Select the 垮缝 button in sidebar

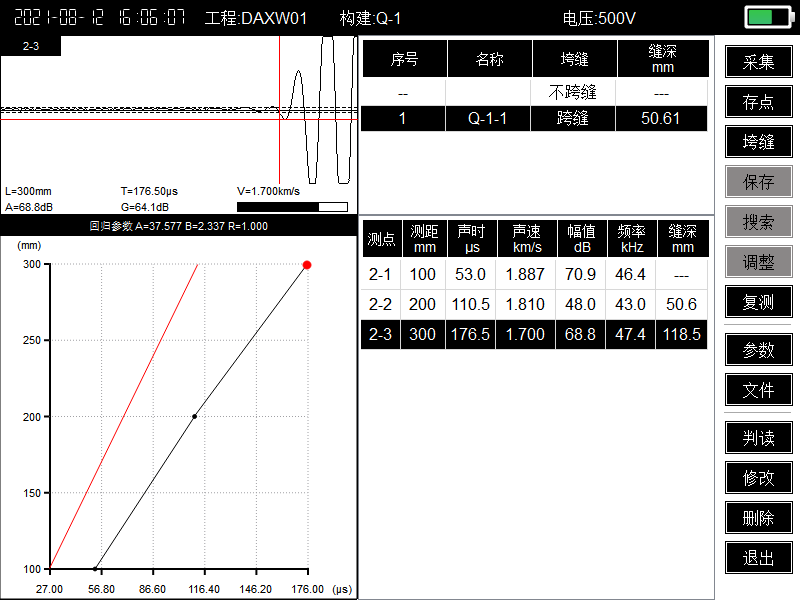click(x=758, y=142)
